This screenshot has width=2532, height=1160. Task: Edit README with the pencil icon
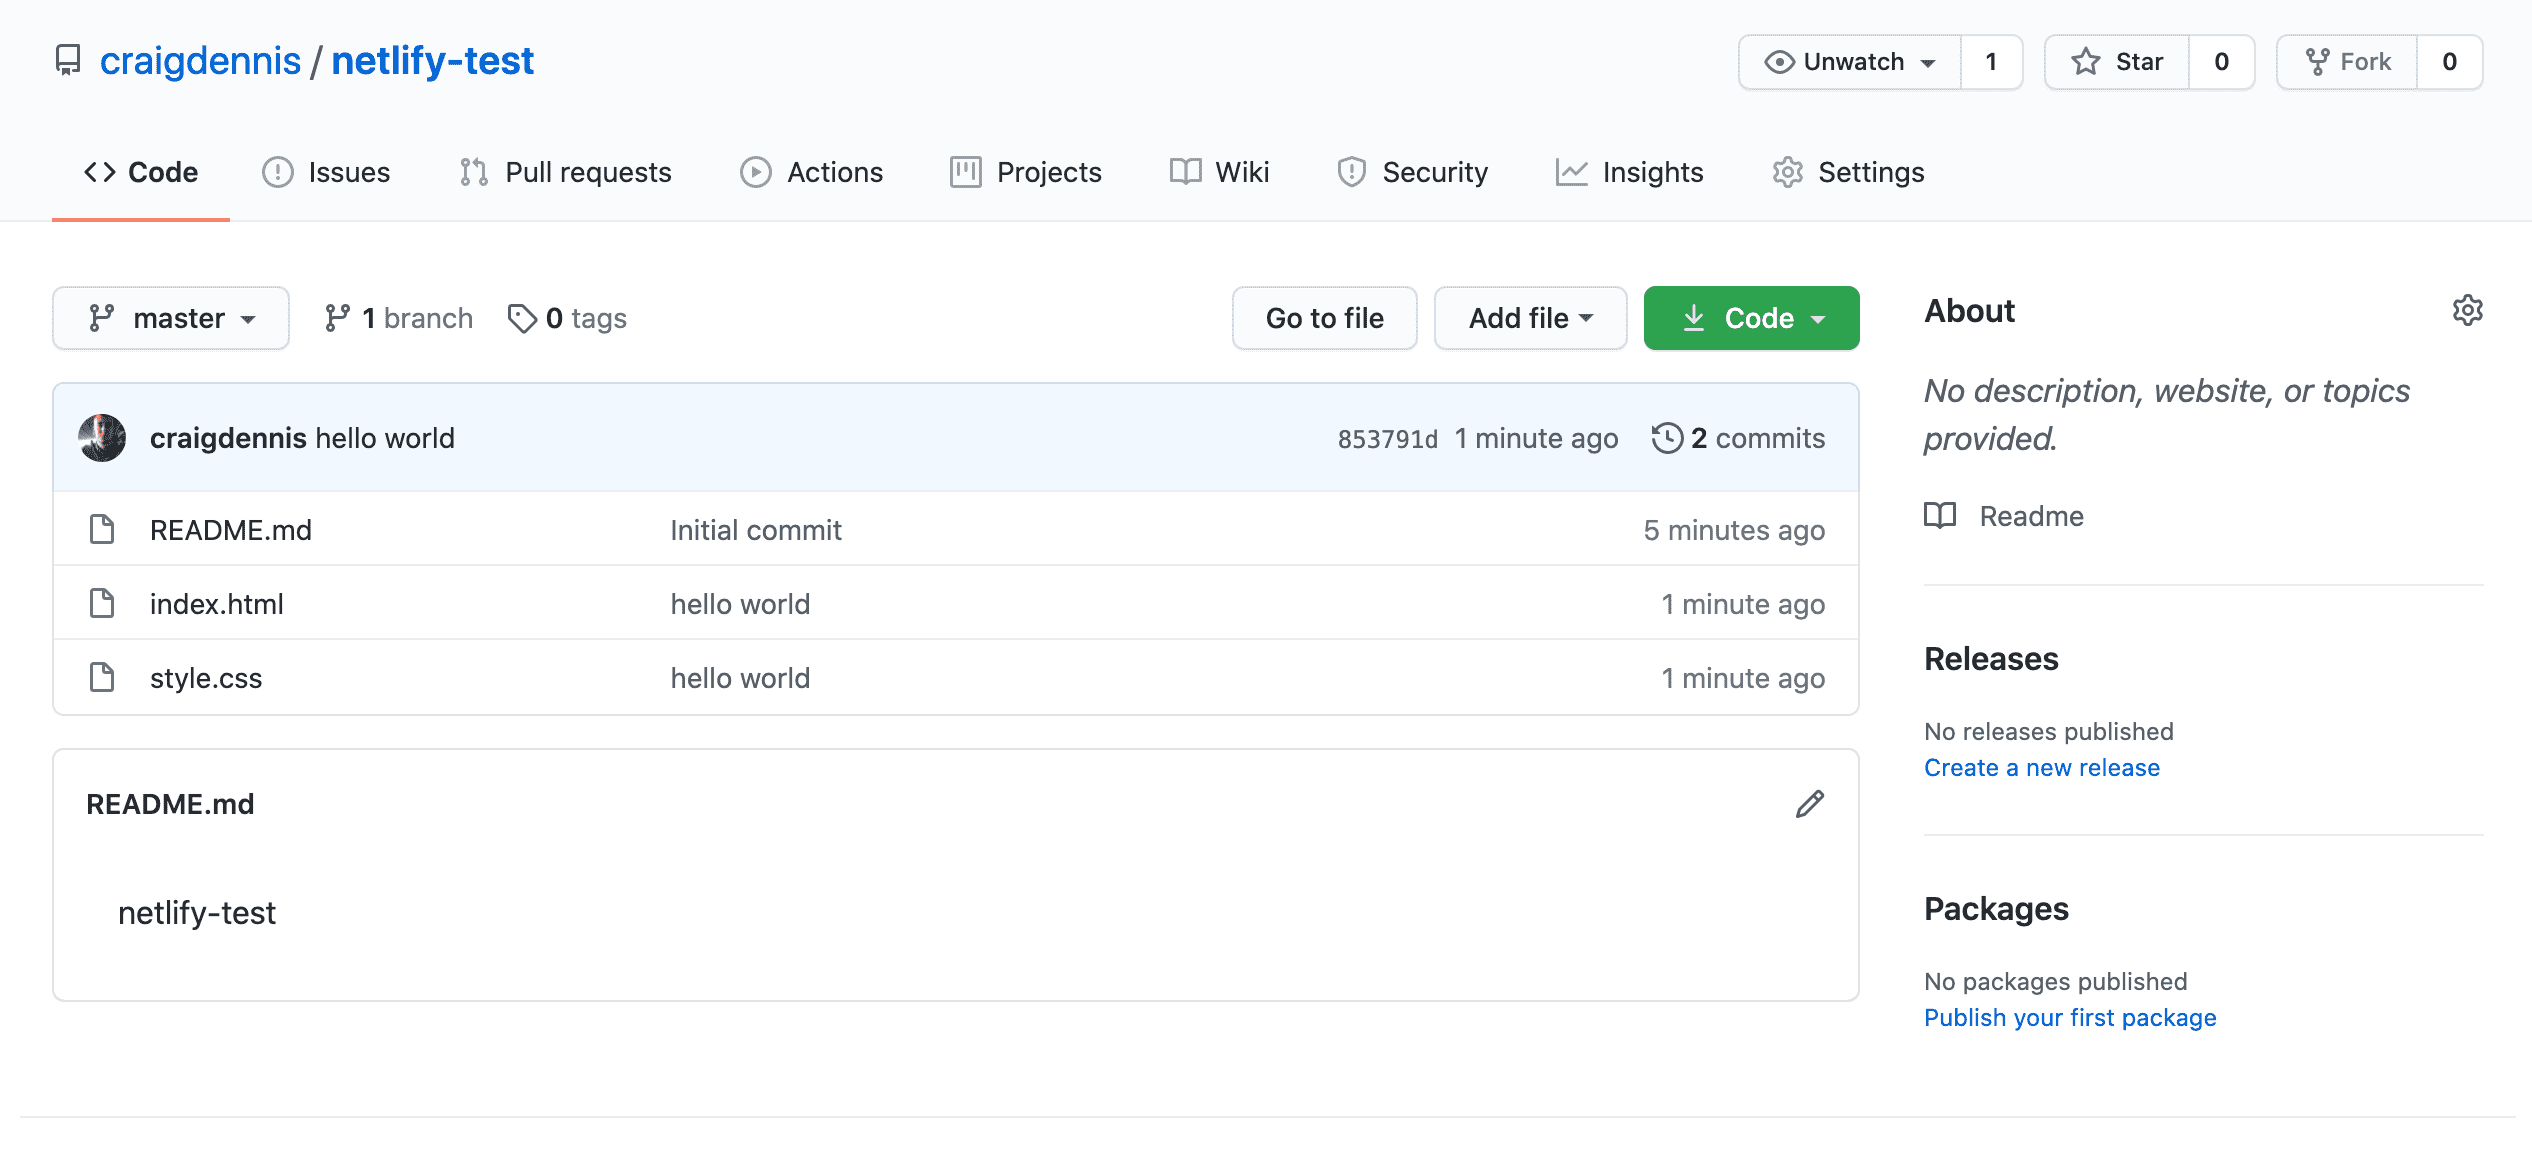(x=1809, y=804)
